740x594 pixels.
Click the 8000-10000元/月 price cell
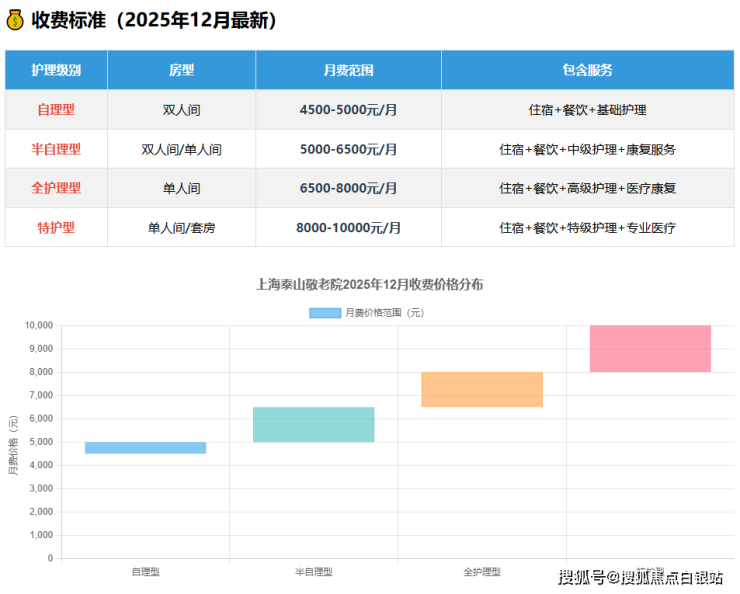tap(348, 227)
